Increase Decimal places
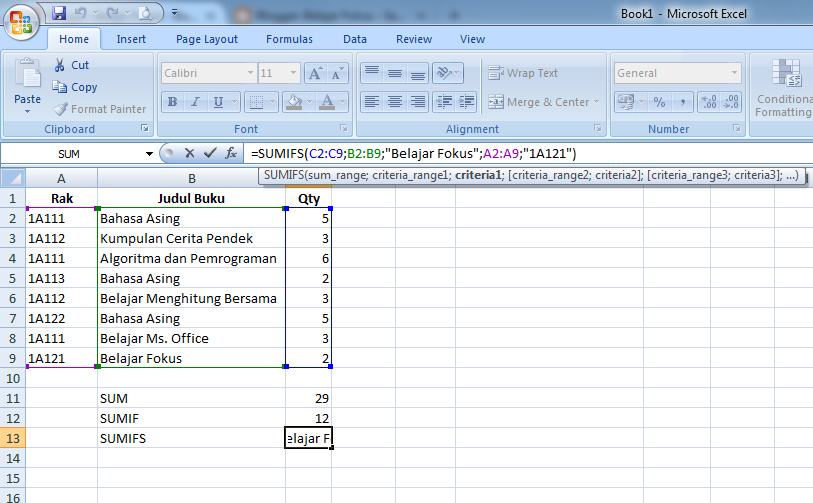This screenshot has width=813, height=503. coord(709,102)
